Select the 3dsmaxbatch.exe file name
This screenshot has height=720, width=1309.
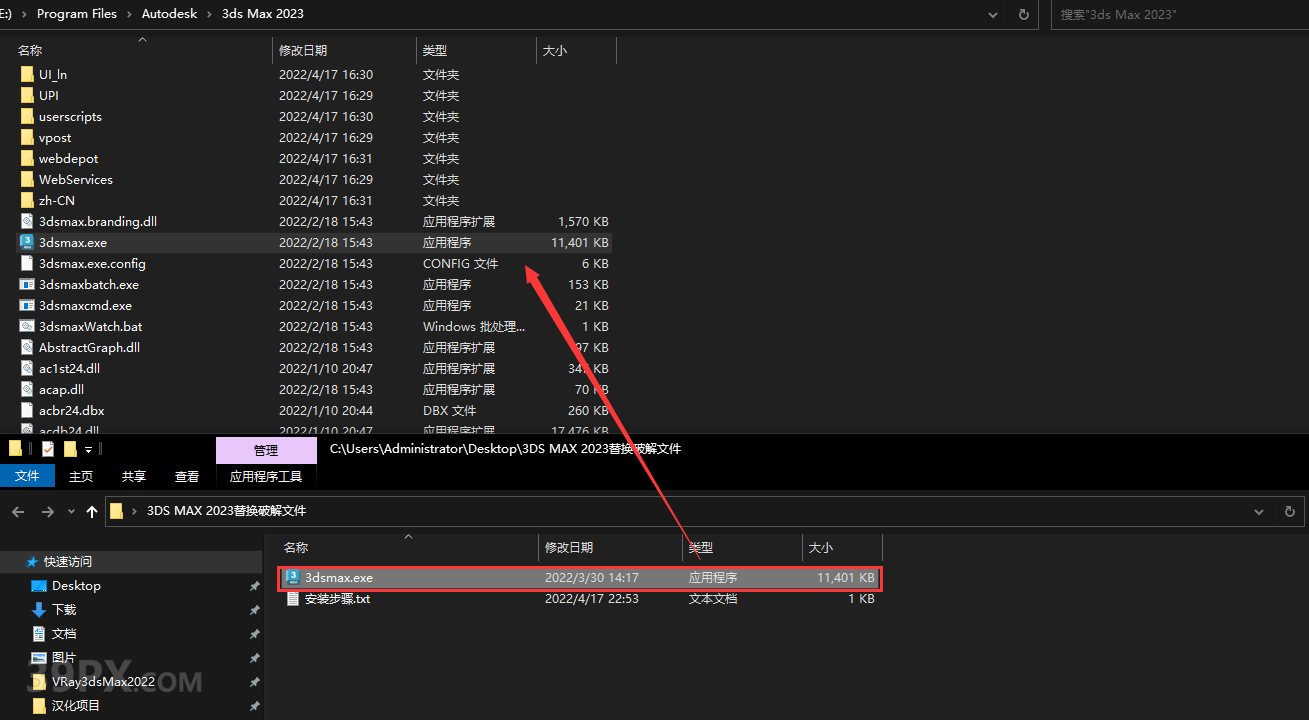(x=89, y=284)
